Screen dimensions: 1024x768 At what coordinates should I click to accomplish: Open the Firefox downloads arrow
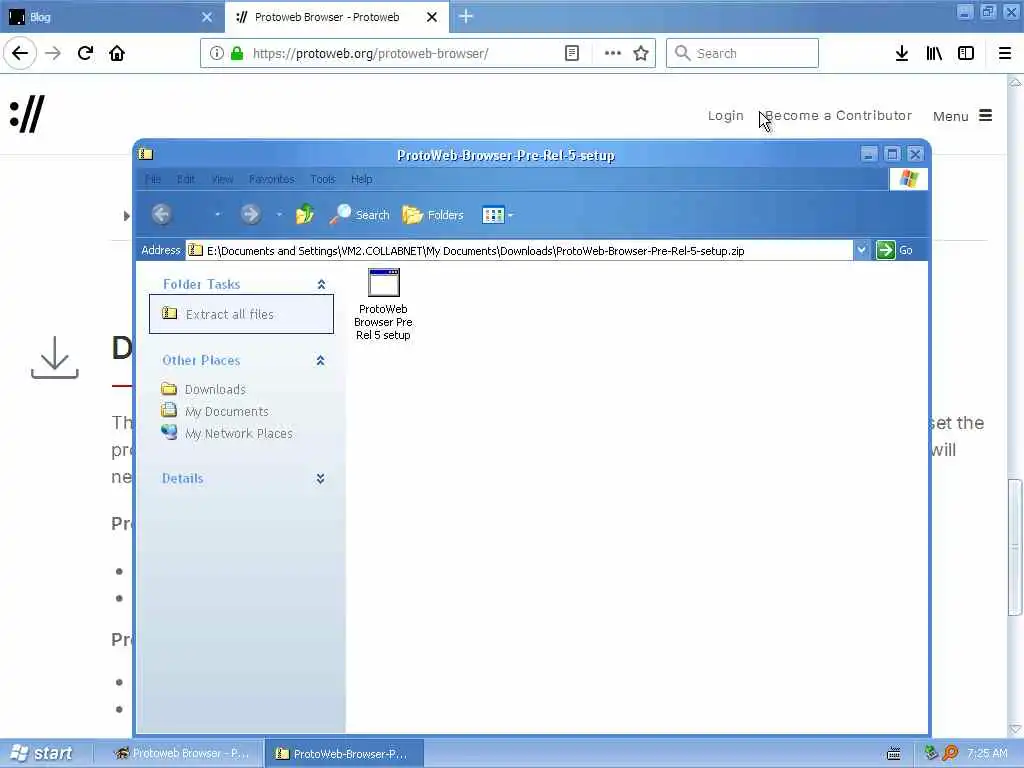(x=902, y=53)
